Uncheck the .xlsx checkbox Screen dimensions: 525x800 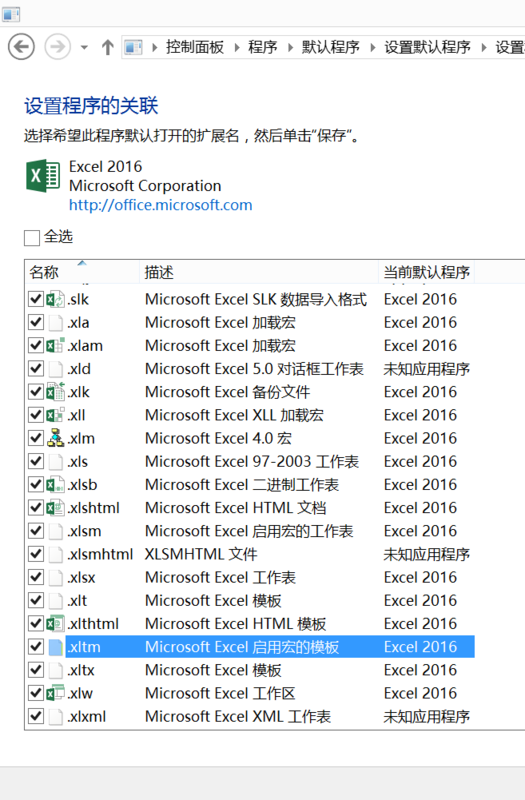tap(36, 577)
